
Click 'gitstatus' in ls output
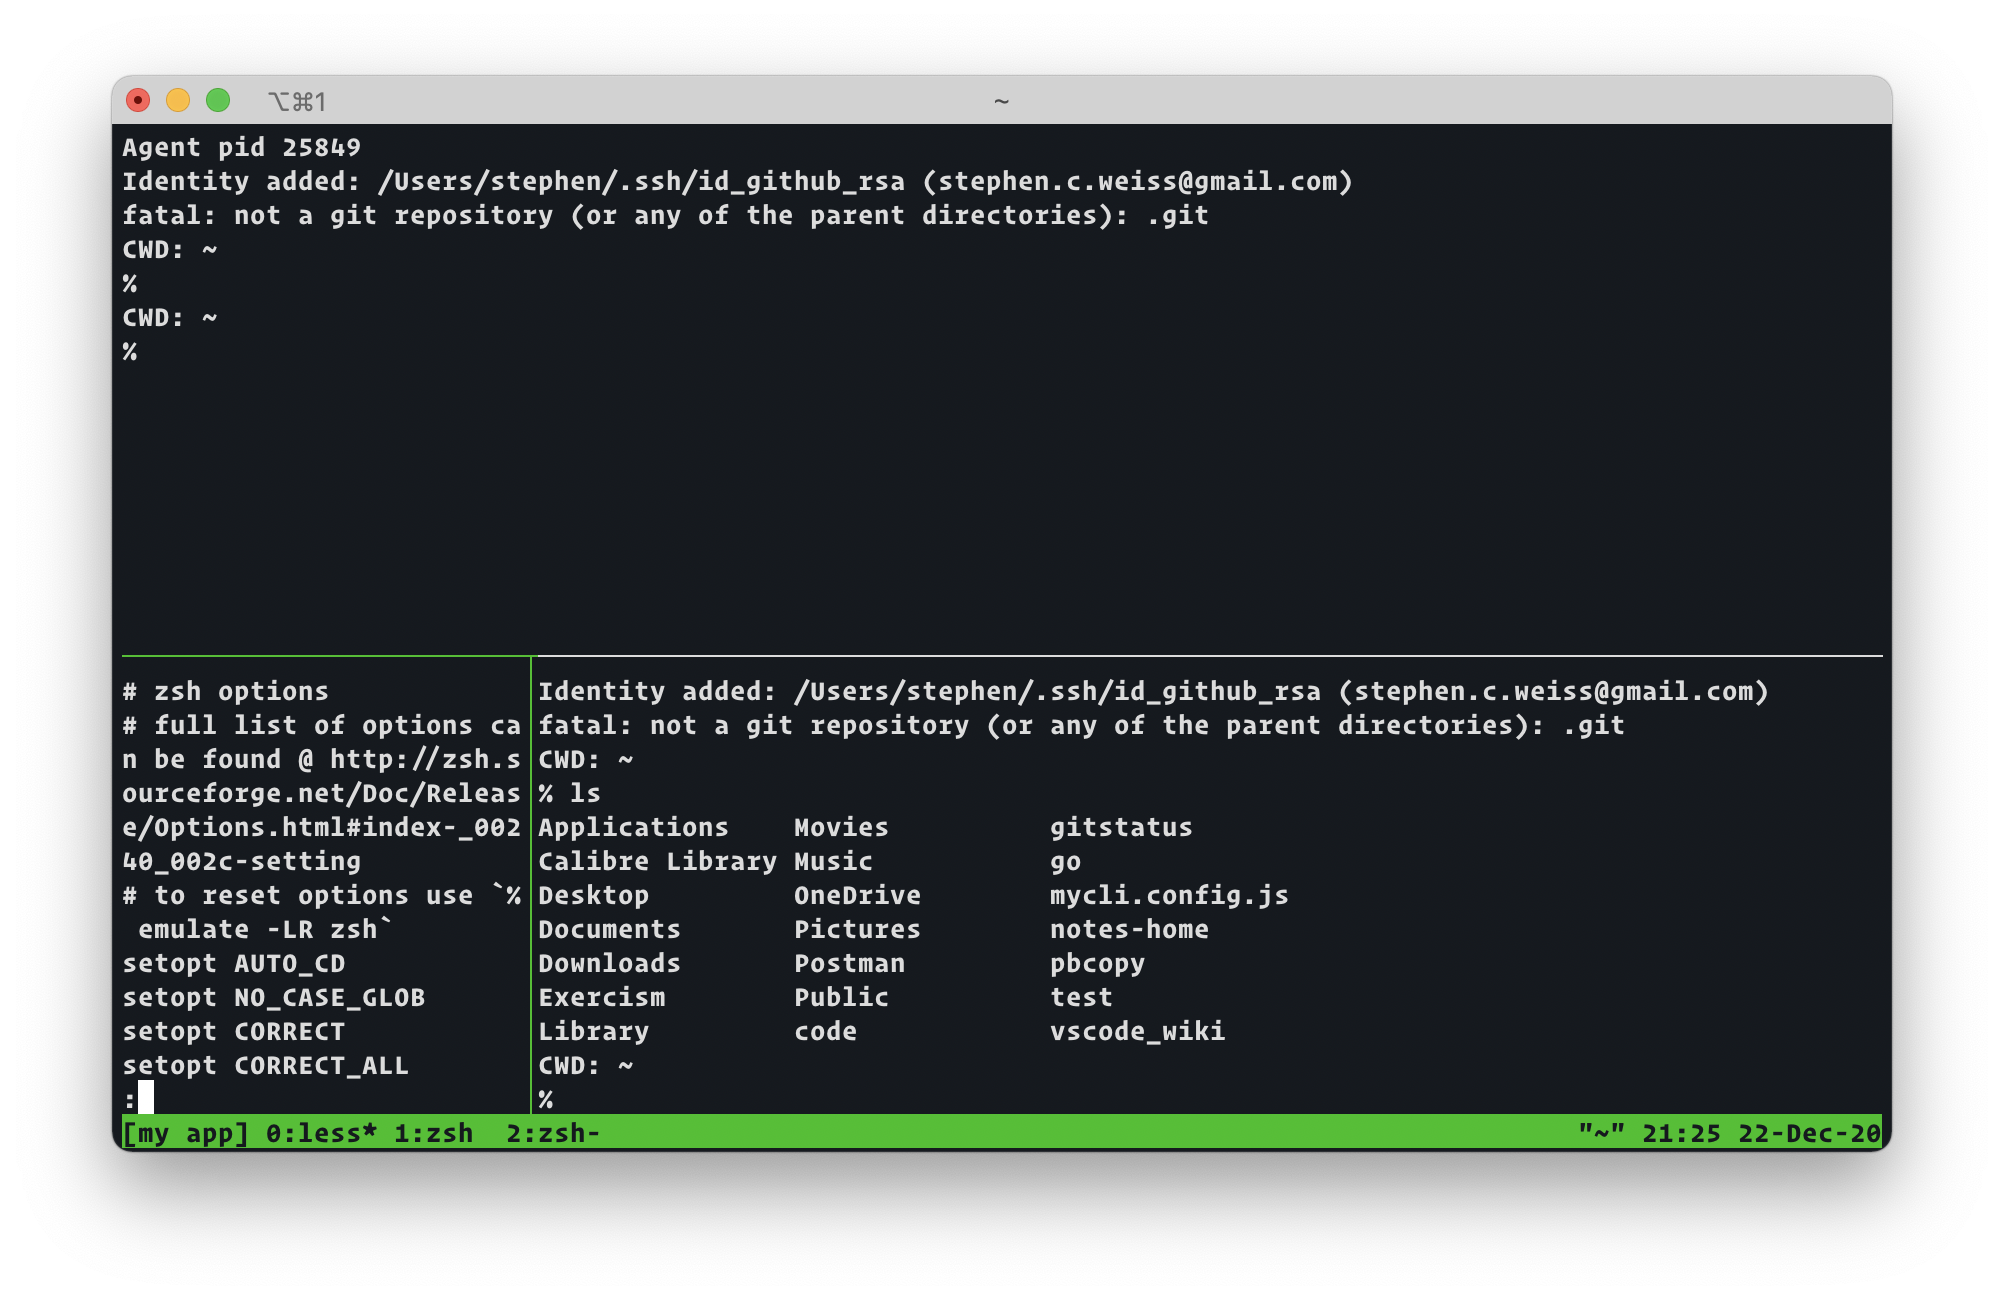point(1121,827)
